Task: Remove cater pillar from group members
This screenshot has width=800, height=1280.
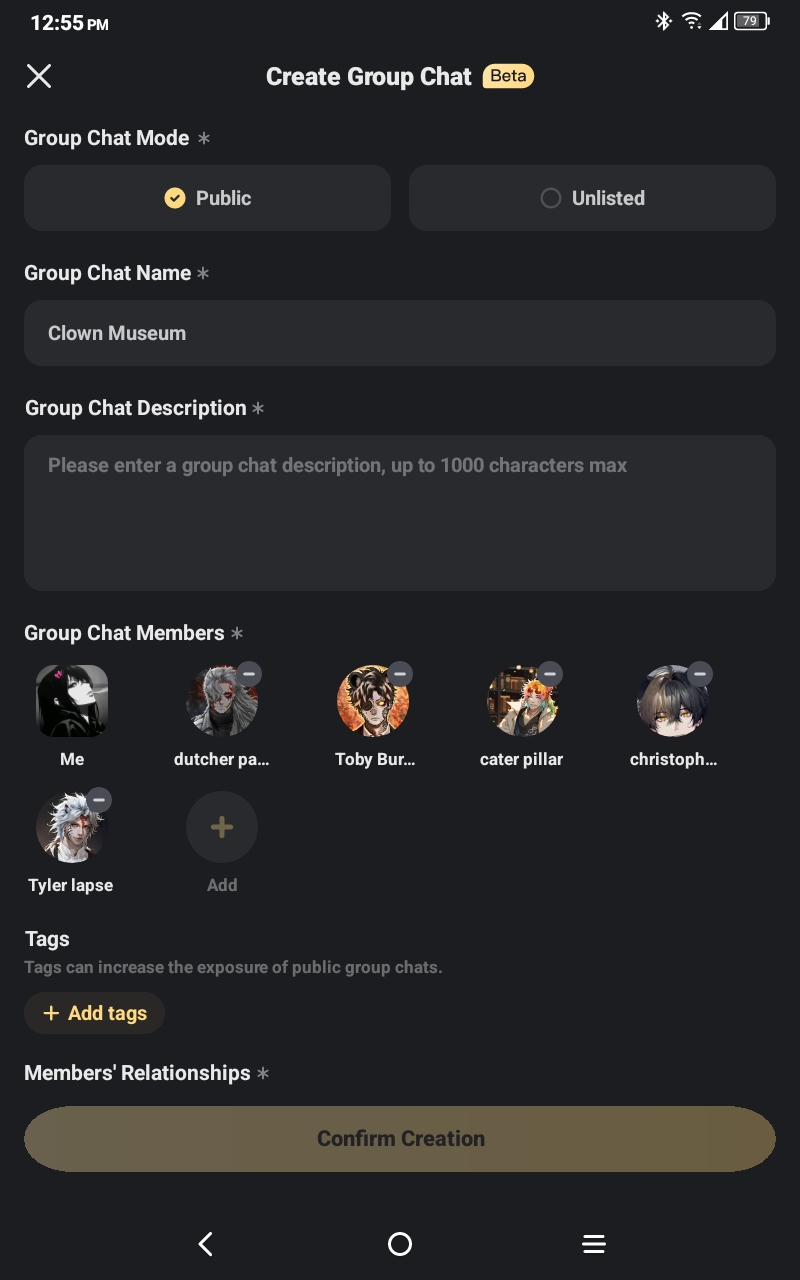Action: [549, 674]
